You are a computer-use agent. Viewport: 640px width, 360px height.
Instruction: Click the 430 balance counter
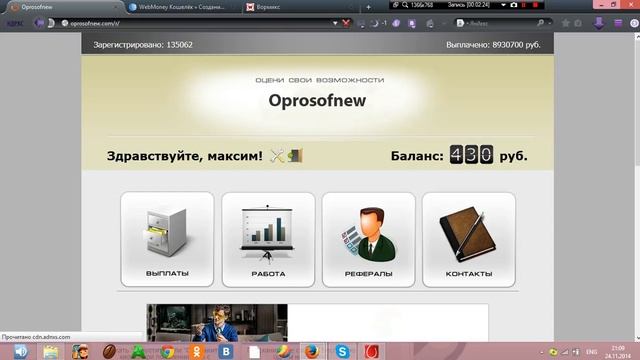click(x=471, y=155)
